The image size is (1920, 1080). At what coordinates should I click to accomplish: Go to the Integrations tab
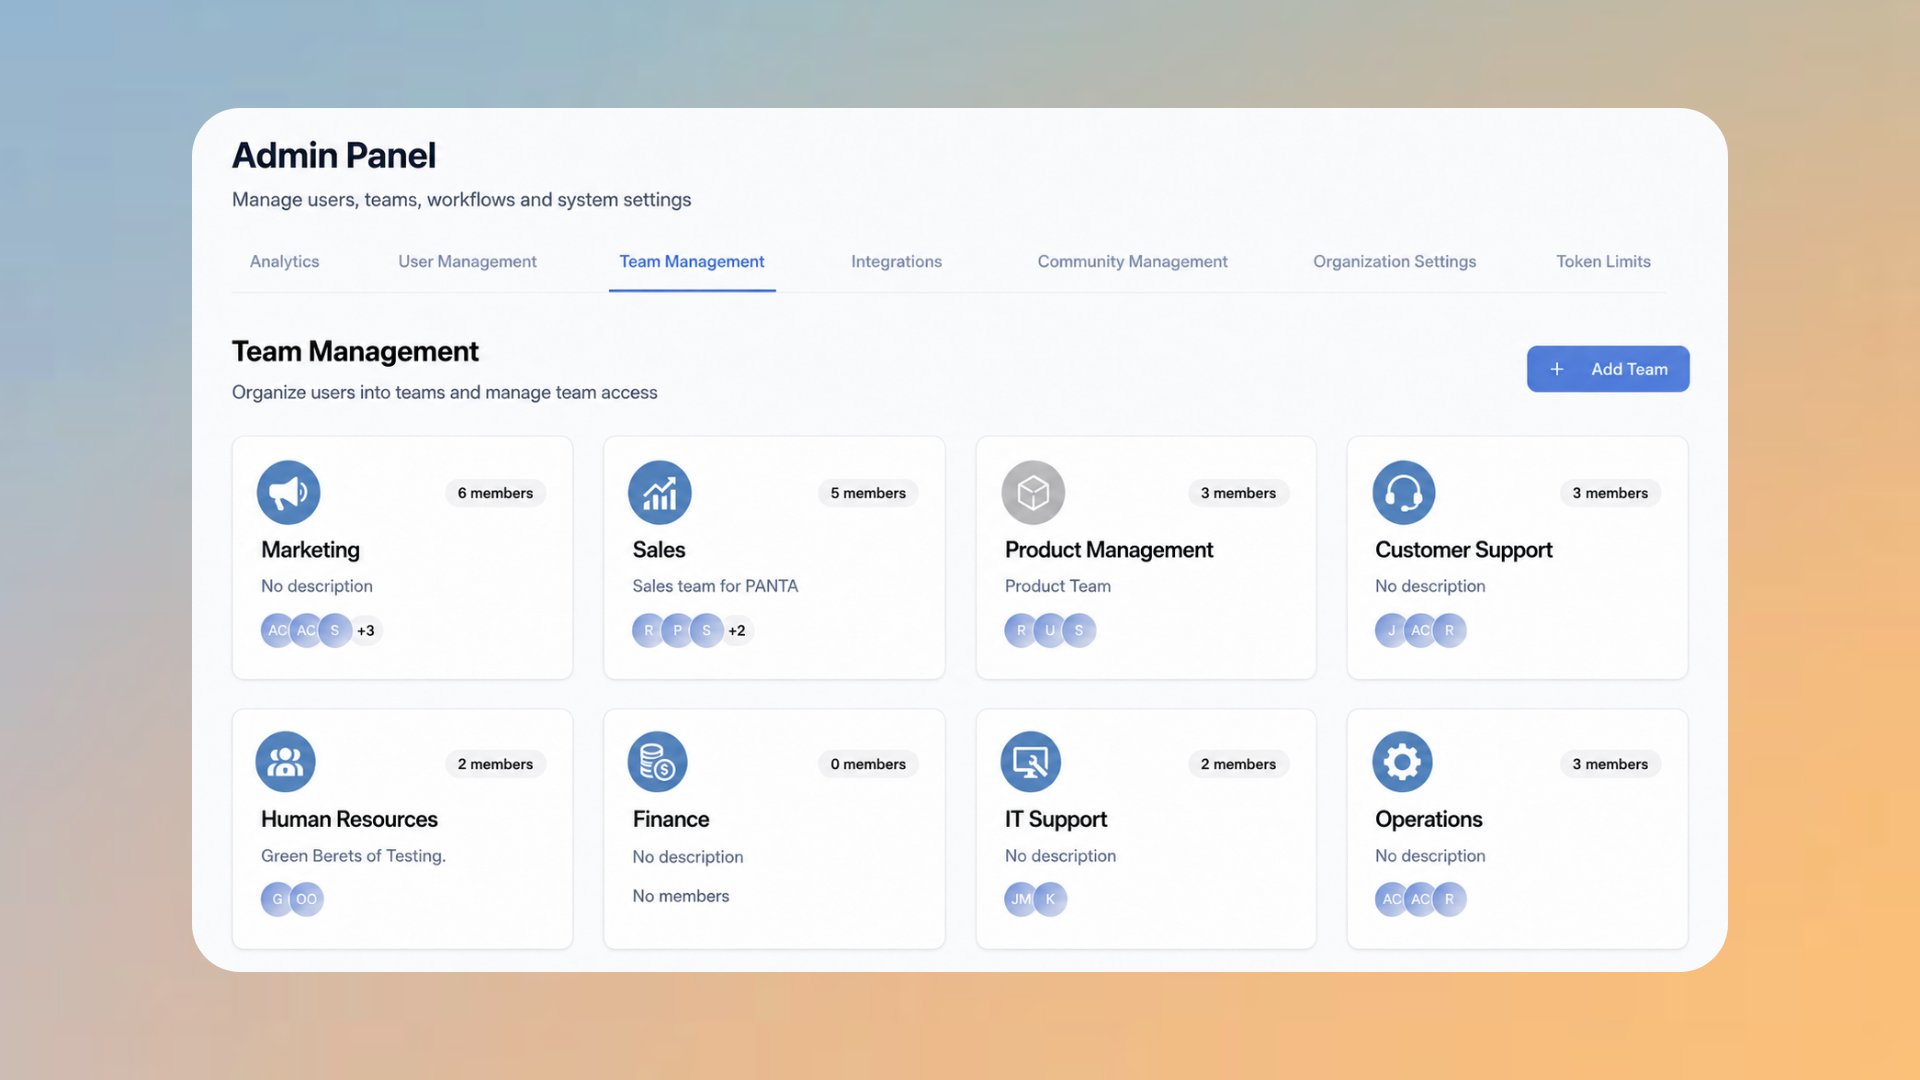[x=896, y=261]
